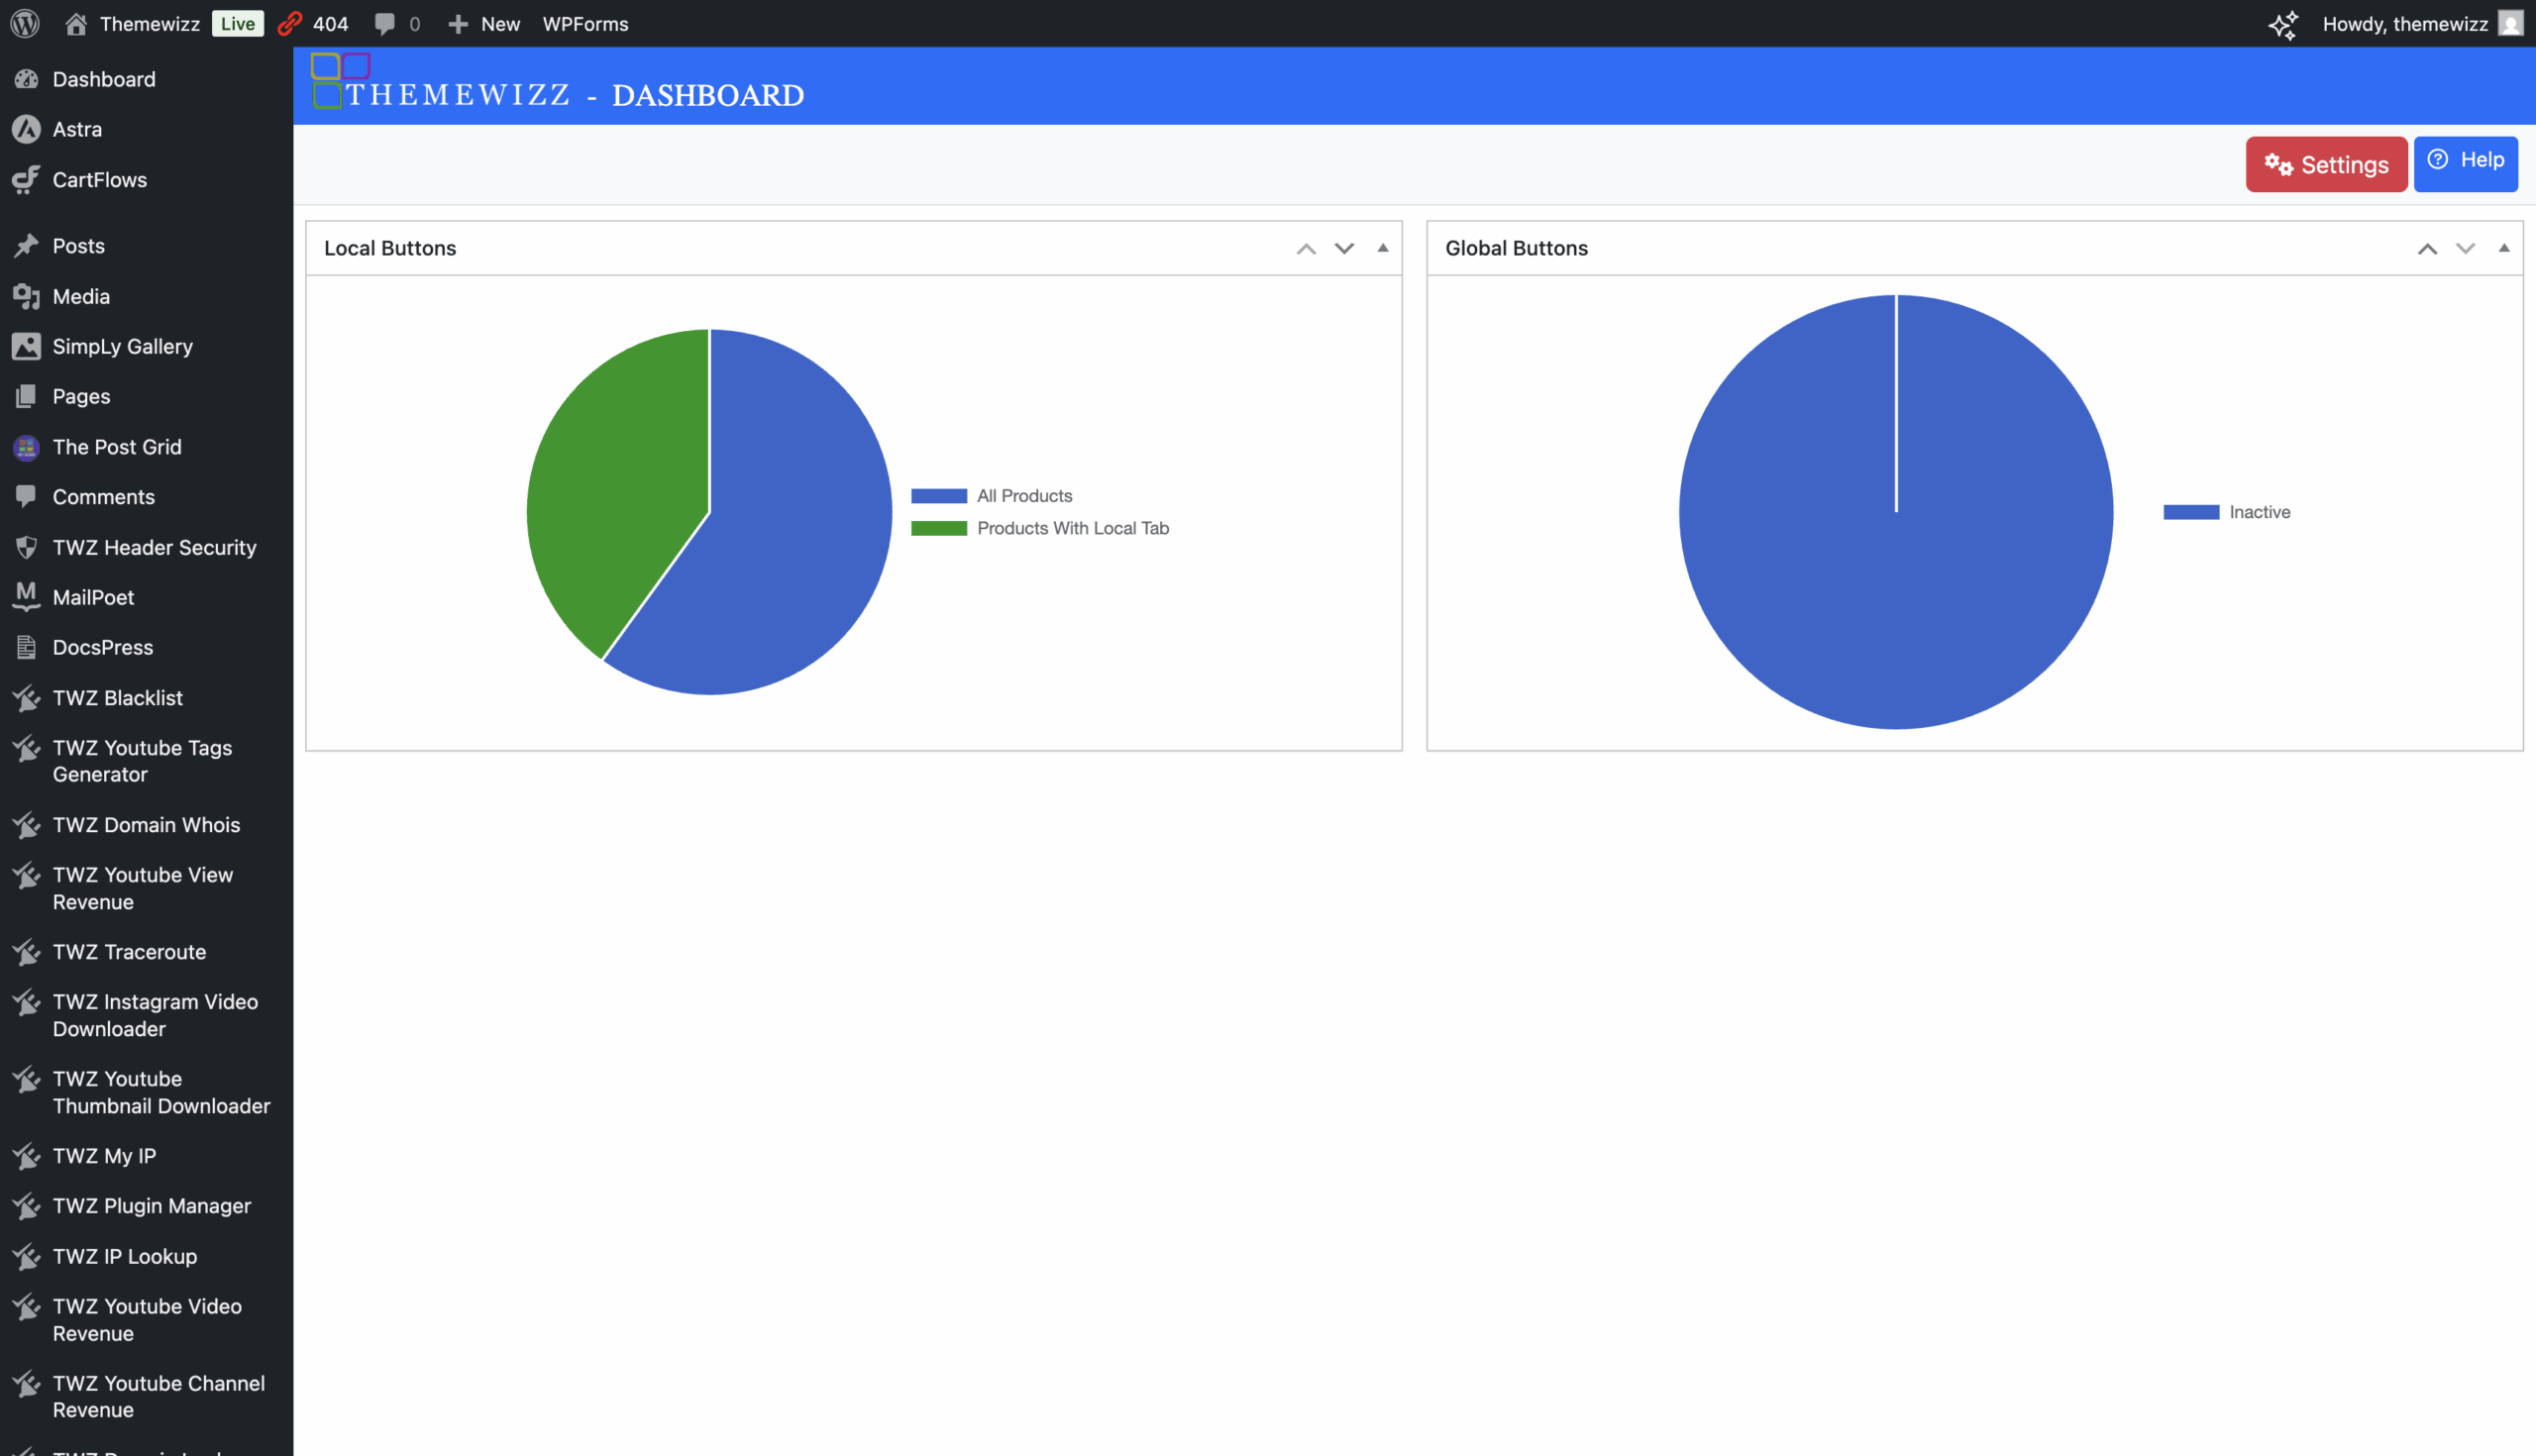Open the New menu in admin bar
Viewport: 2536px width, 1456px height.
point(485,23)
